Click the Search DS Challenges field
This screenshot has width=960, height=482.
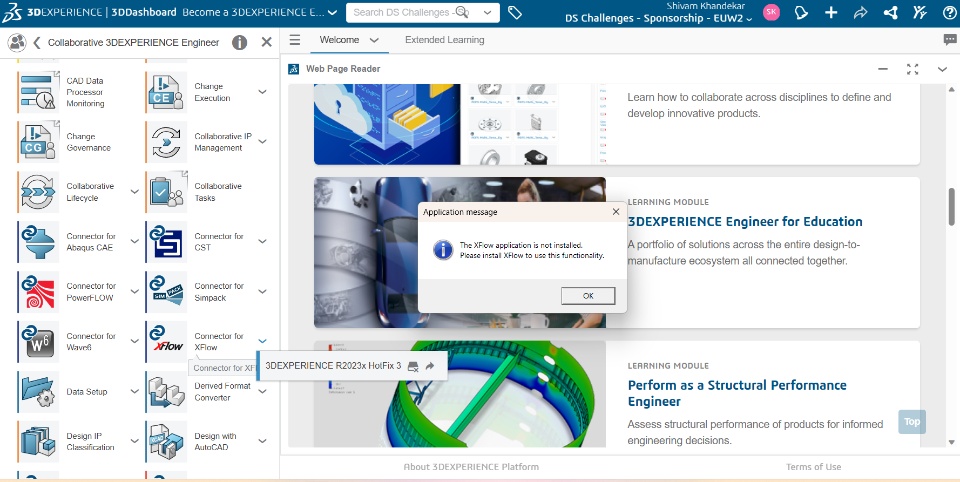tap(410, 12)
